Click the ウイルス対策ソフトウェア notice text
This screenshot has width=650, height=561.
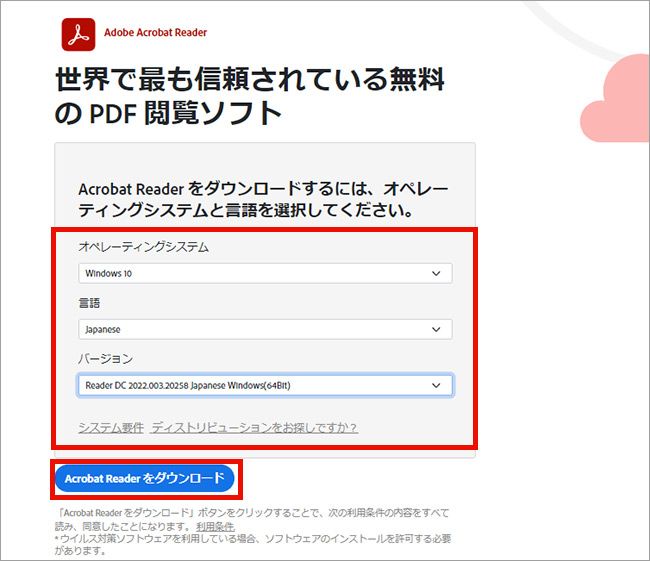(x=252, y=544)
